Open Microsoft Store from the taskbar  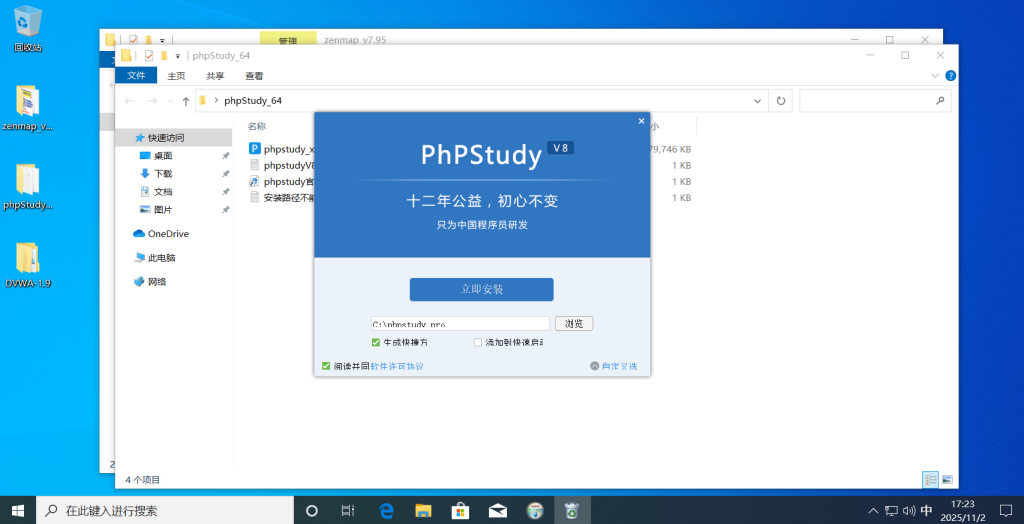pyautogui.click(x=460, y=510)
